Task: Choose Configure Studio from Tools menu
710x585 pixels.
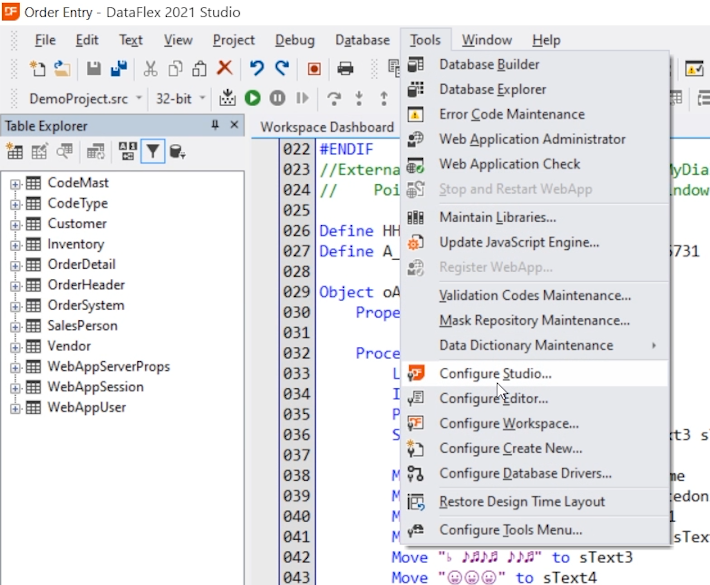Action: pyautogui.click(x=495, y=373)
